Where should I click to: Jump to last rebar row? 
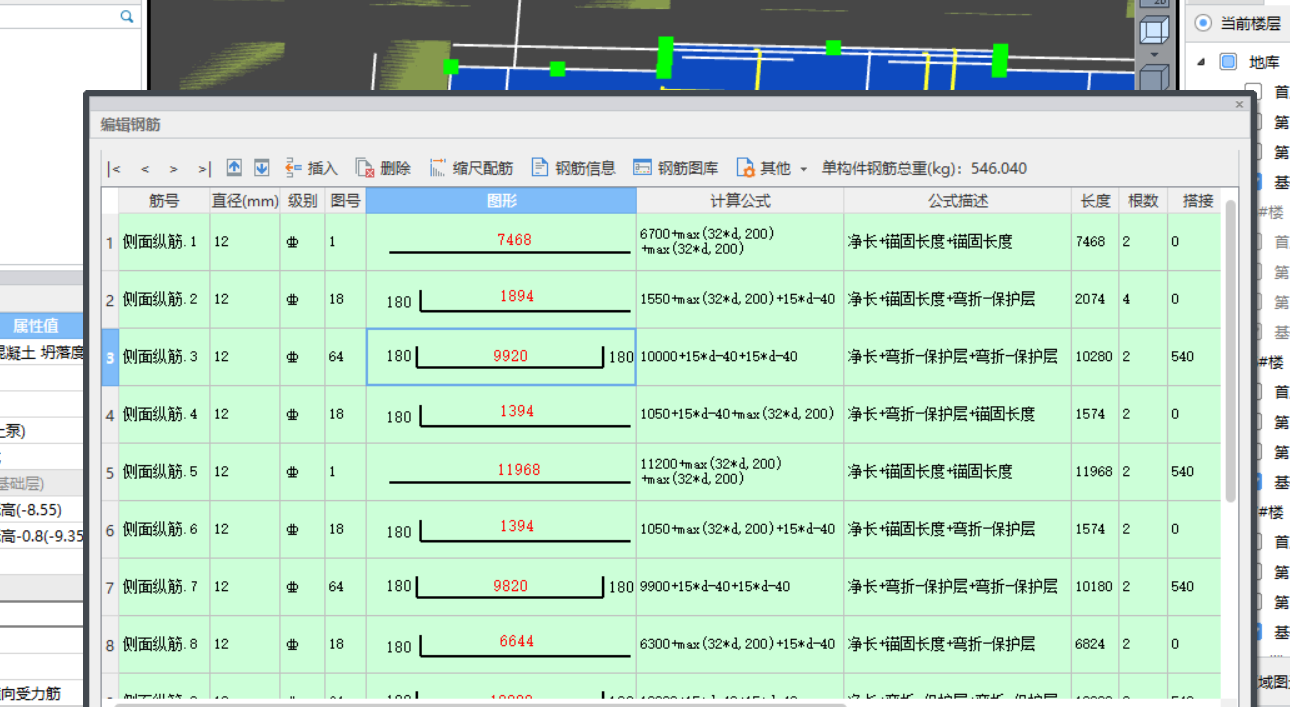coord(204,169)
